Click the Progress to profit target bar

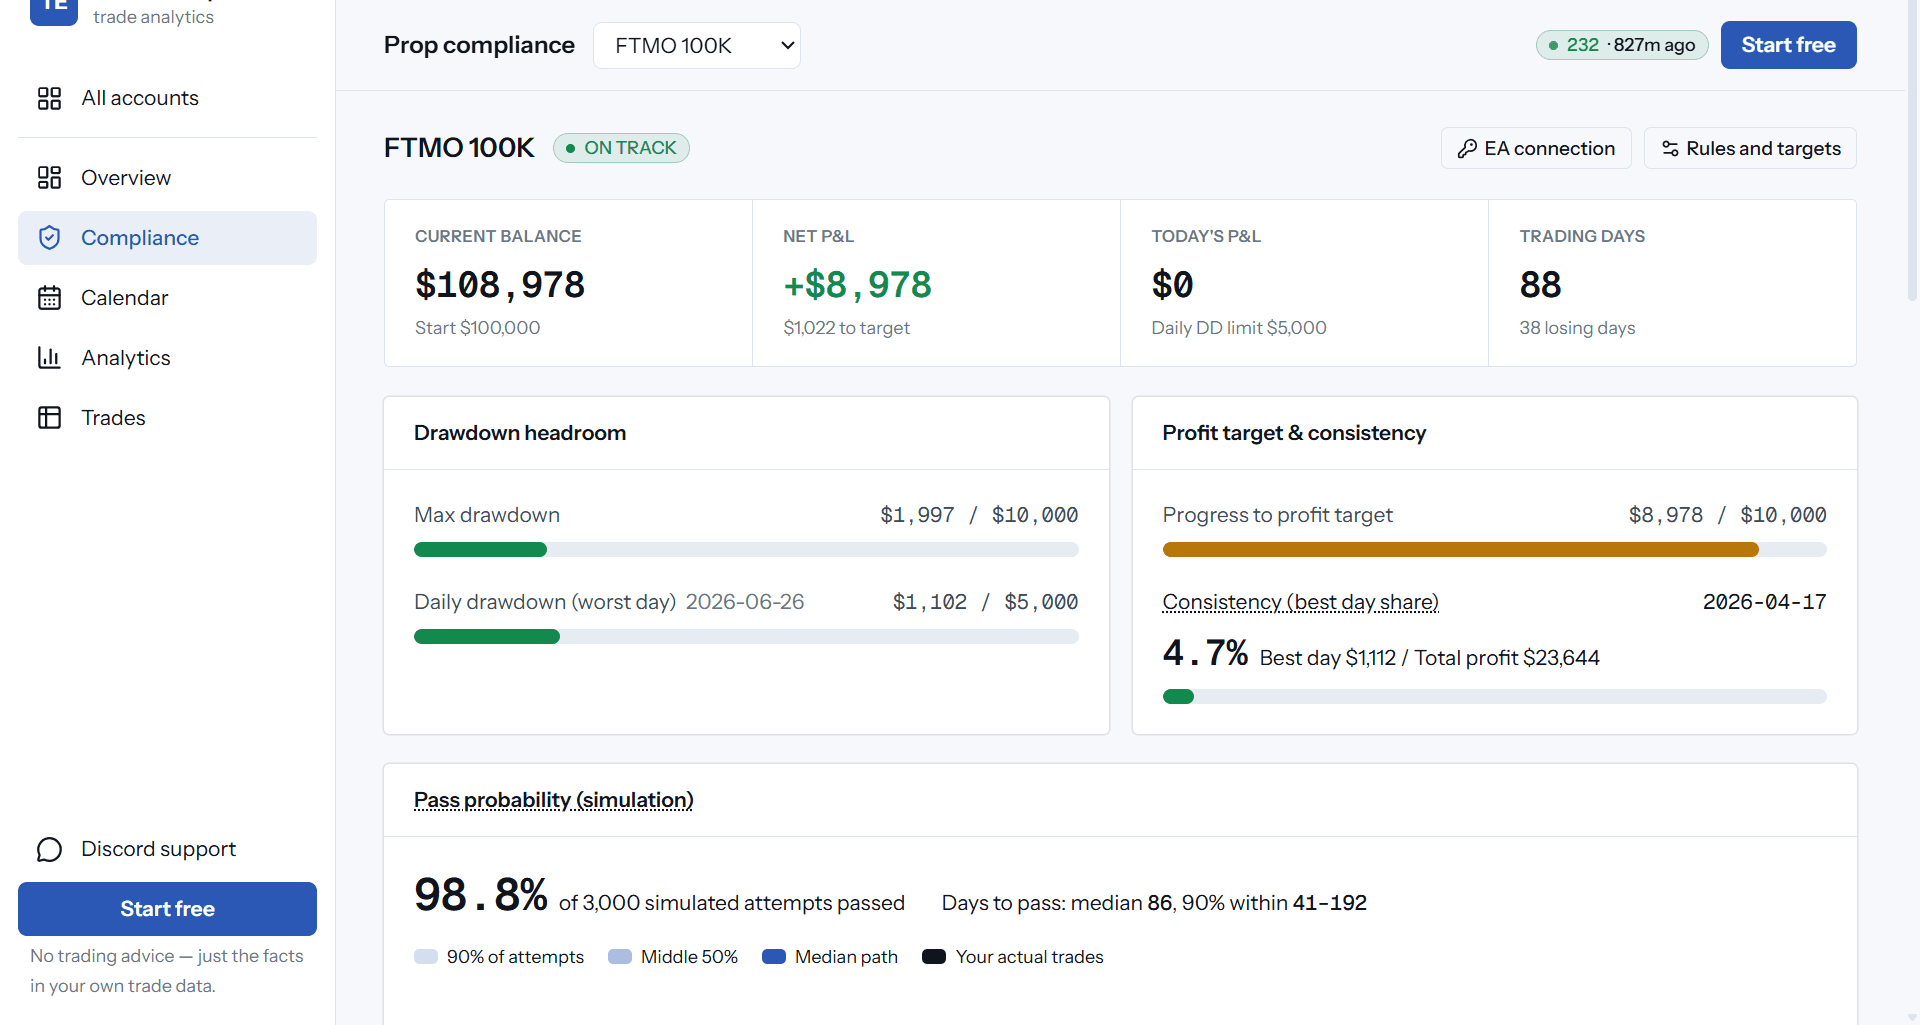[1494, 549]
